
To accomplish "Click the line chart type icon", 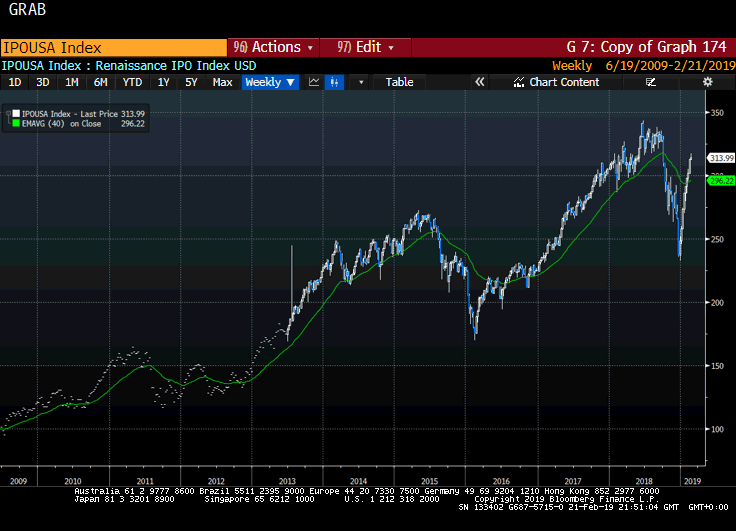I will click(x=314, y=82).
